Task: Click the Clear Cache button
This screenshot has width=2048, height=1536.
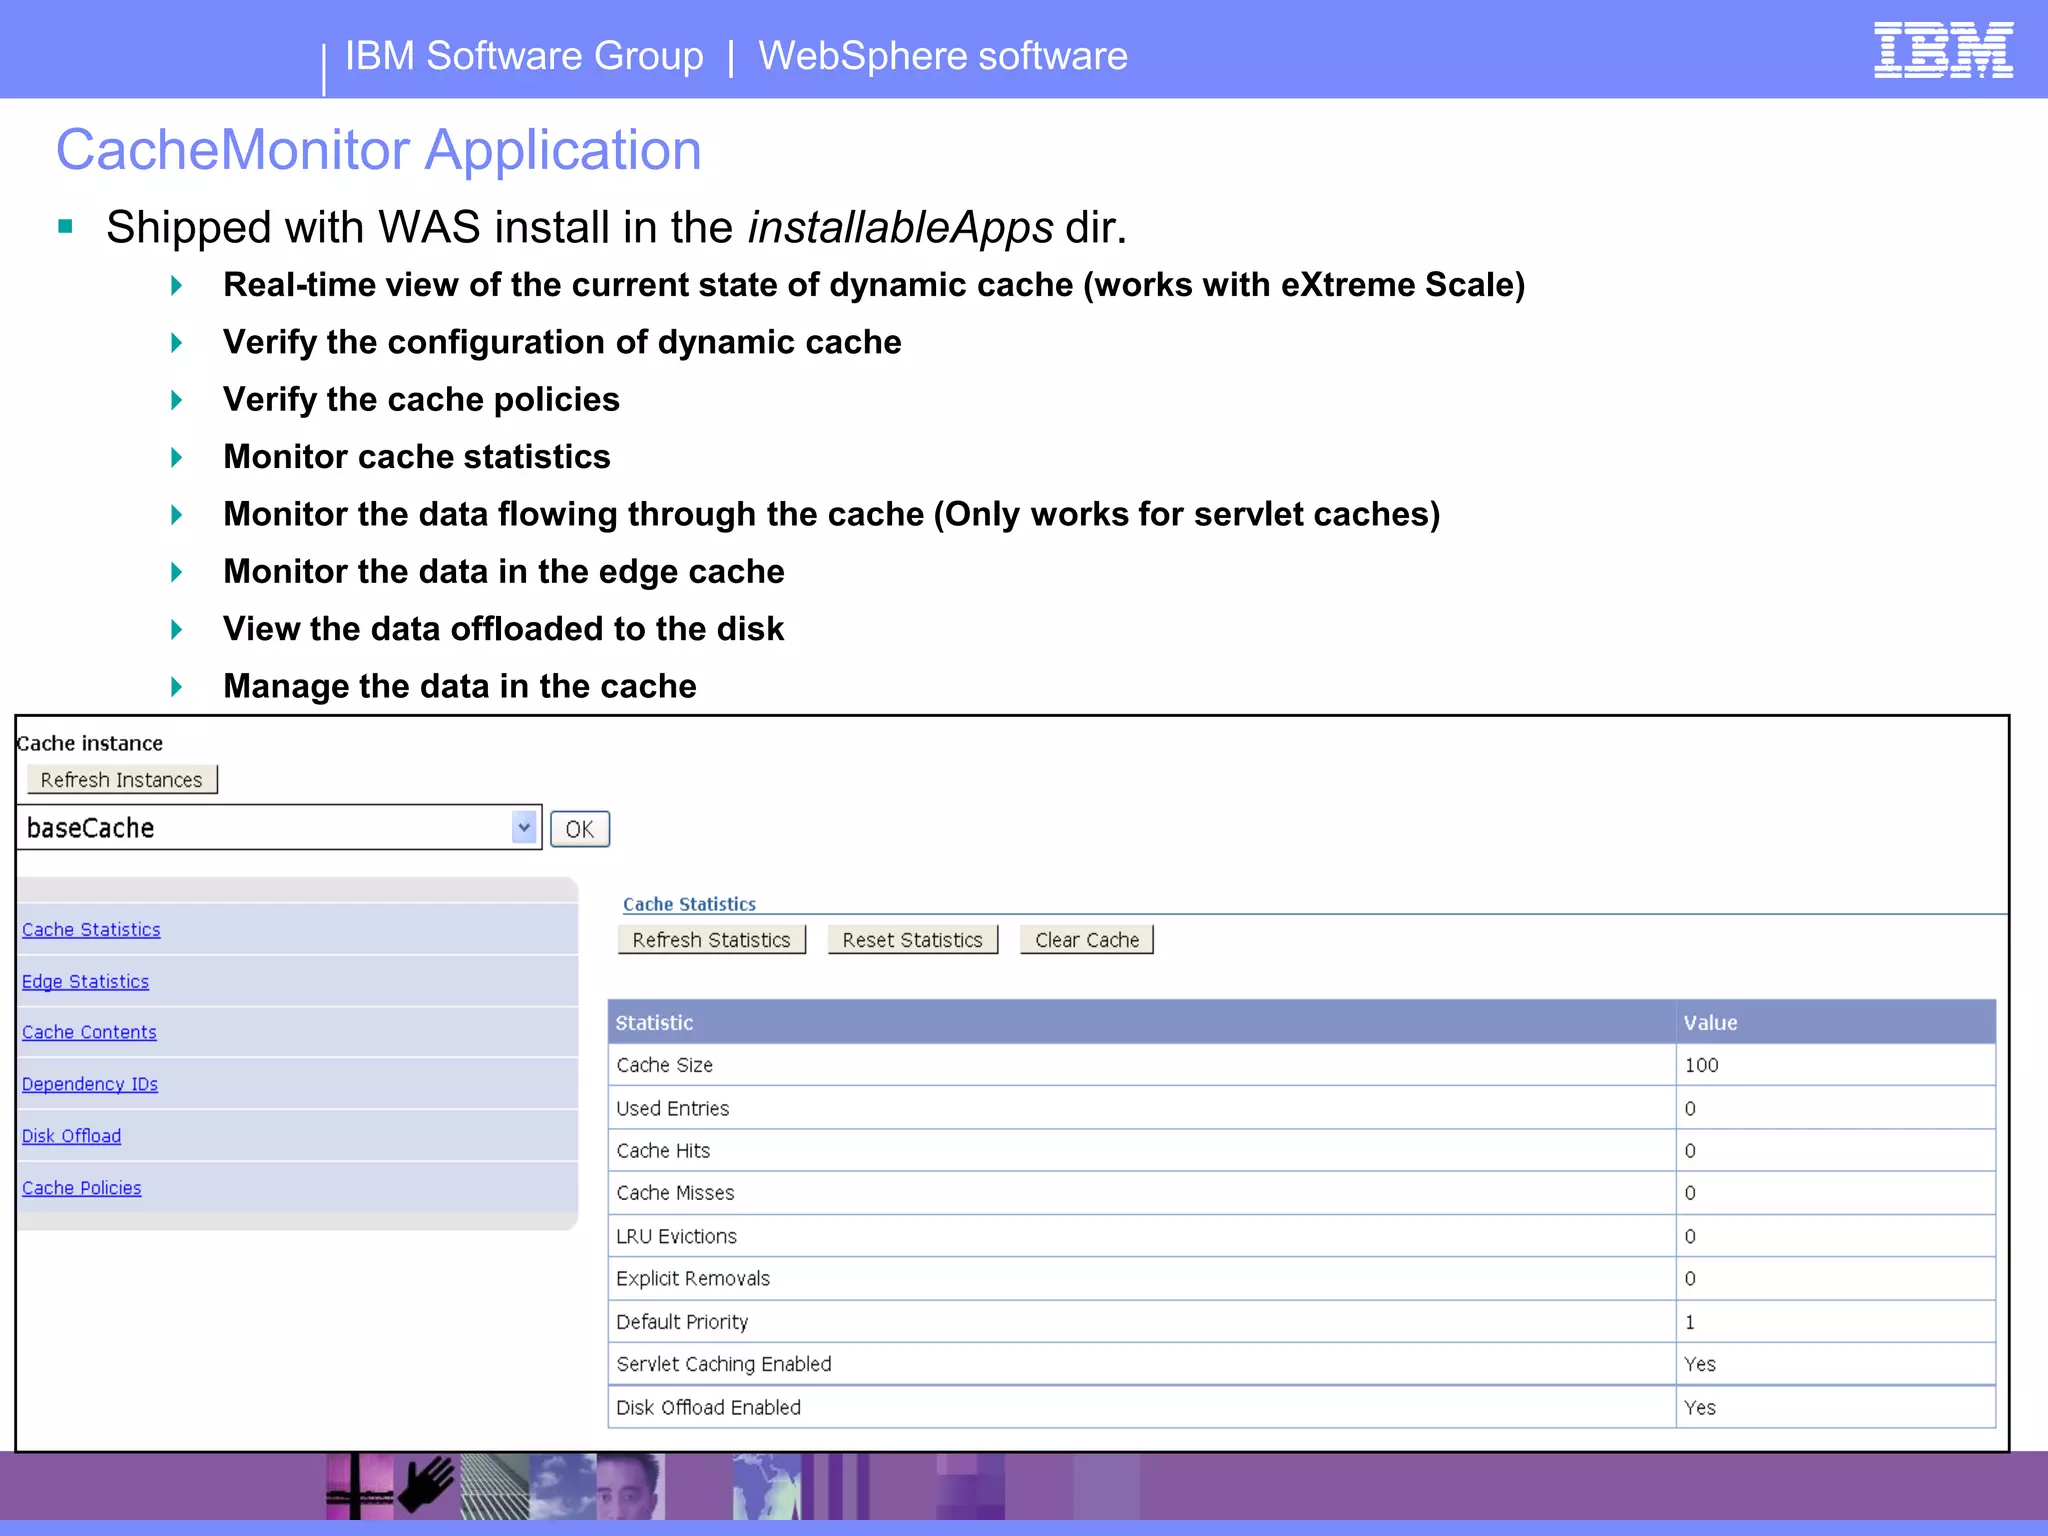Action: [x=1087, y=940]
